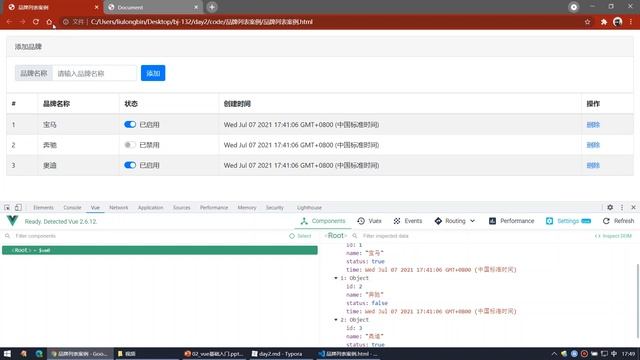Switch to the Document browser tab
This screenshot has width=640, height=360.
(x=153, y=7)
